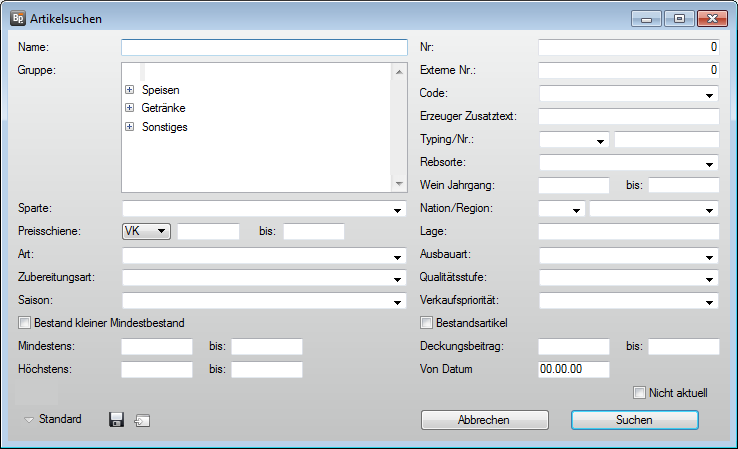Click the Von Datum date field

click(574, 370)
